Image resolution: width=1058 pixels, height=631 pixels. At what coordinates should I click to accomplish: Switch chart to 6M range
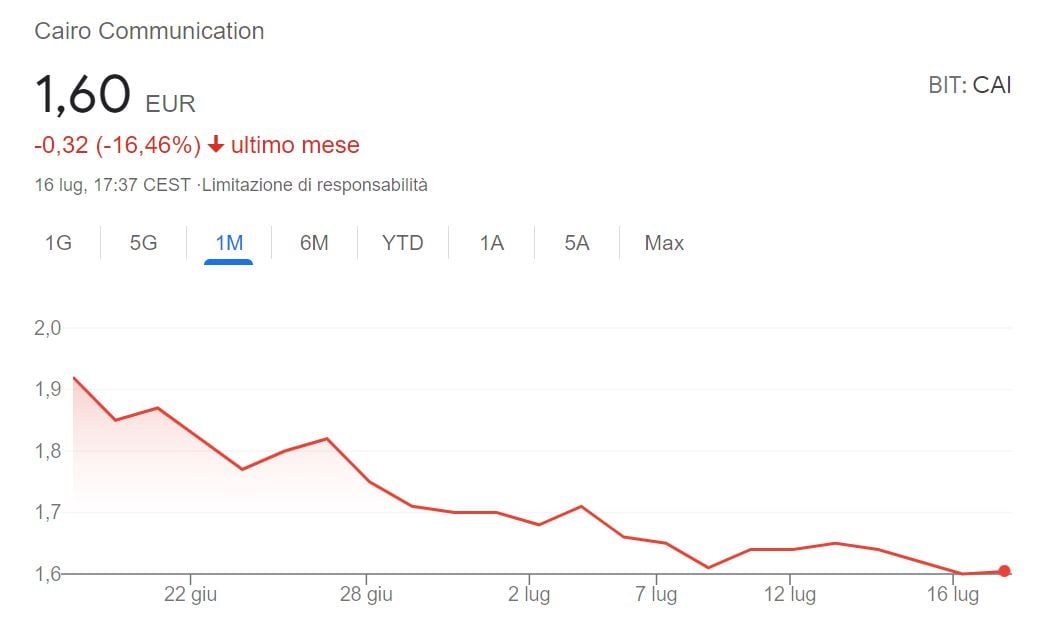(x=314, y=243)
